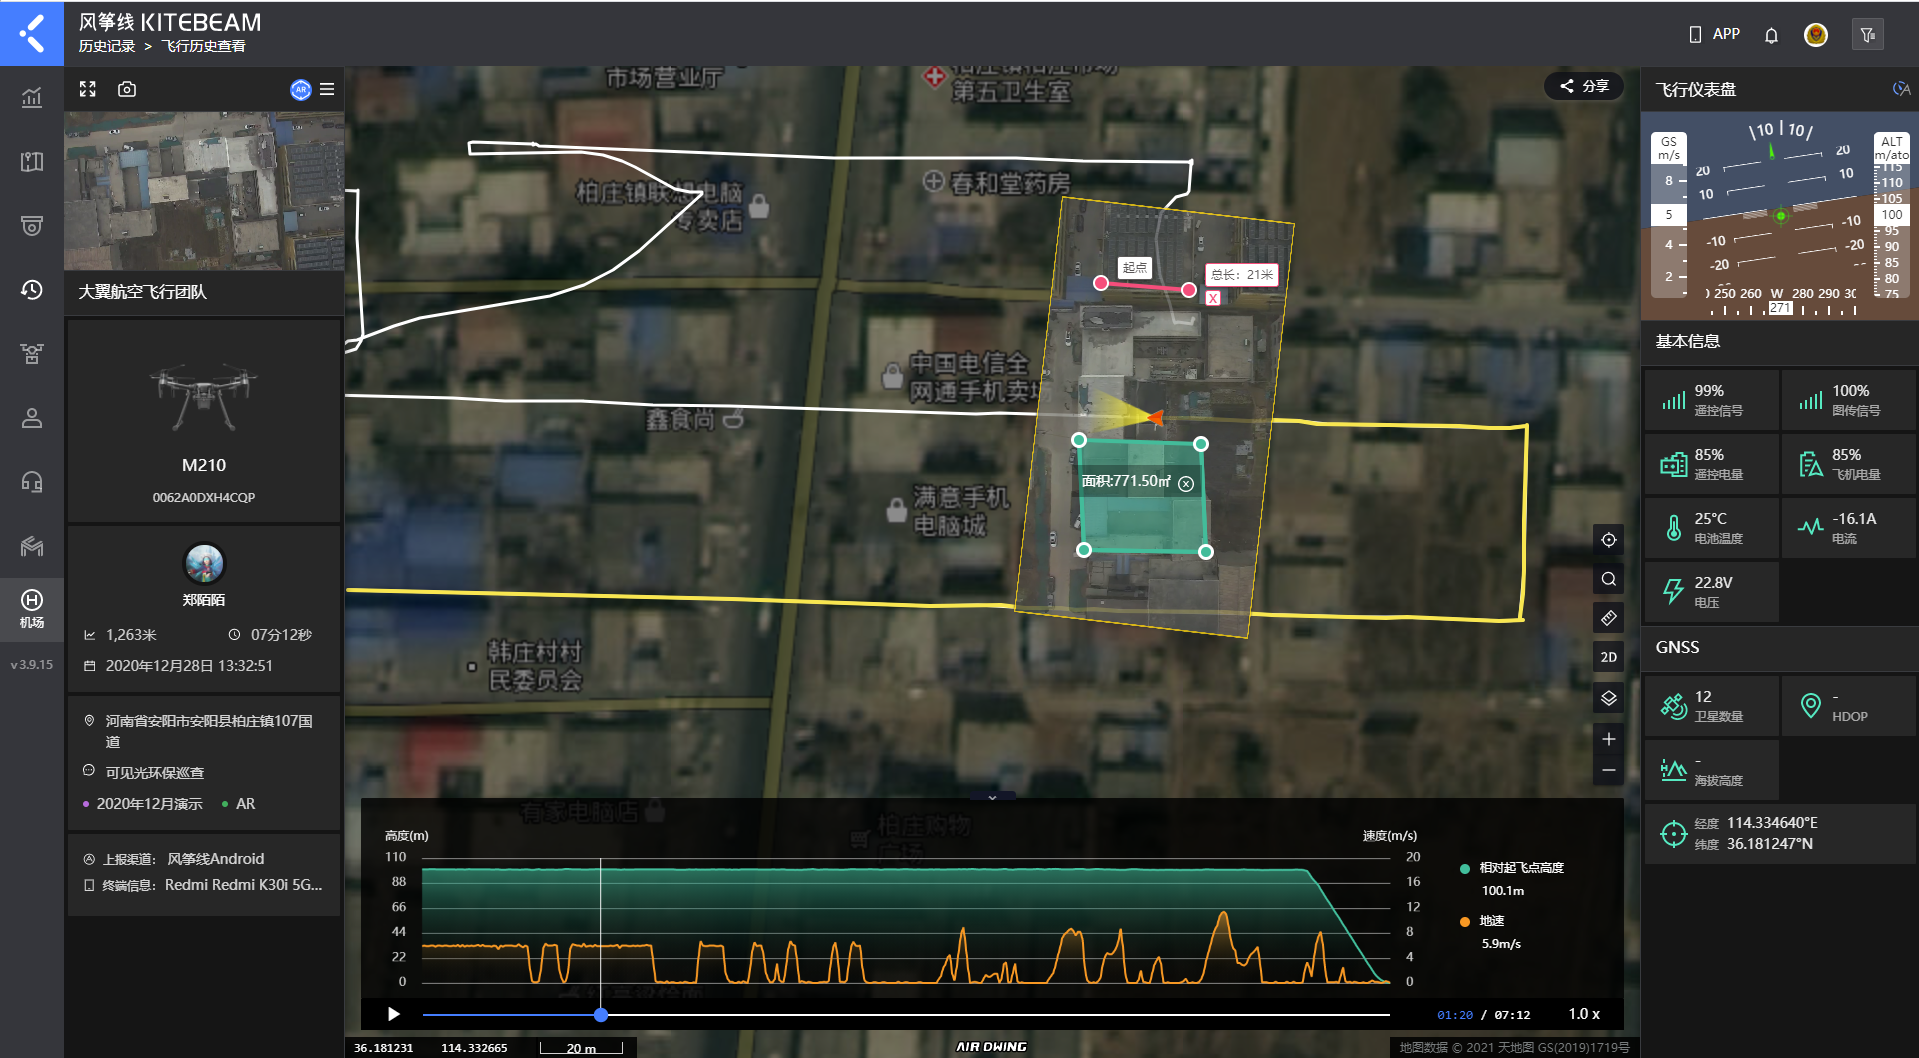The height and width of the screenshot is (1058, 1919).
Task: Click the 12 卫星数量 card
Action: click(x=1712, y=706)
